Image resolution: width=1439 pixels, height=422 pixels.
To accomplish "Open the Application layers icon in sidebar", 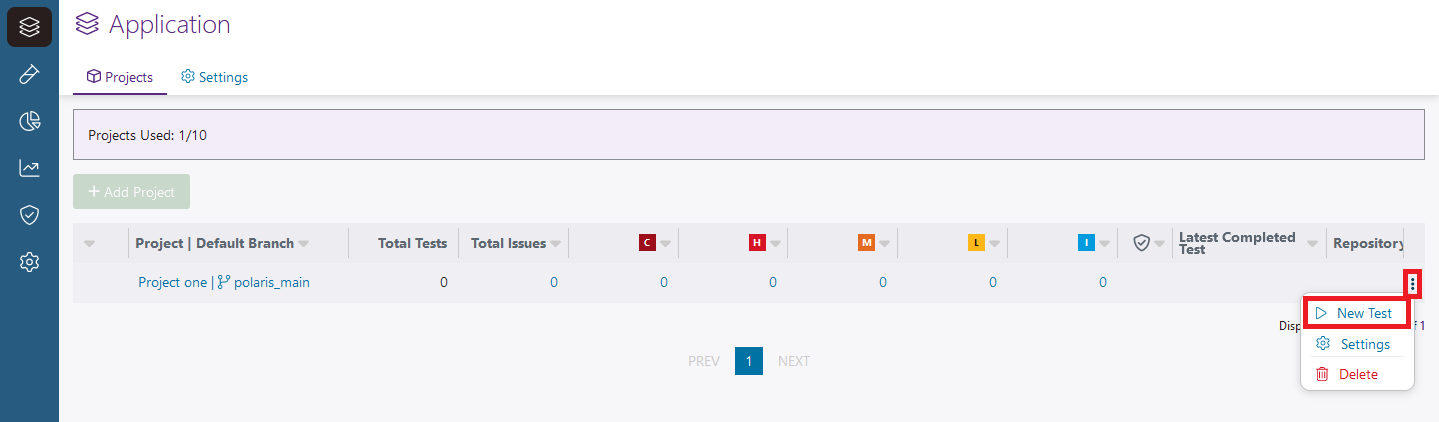I will point(29,27).
